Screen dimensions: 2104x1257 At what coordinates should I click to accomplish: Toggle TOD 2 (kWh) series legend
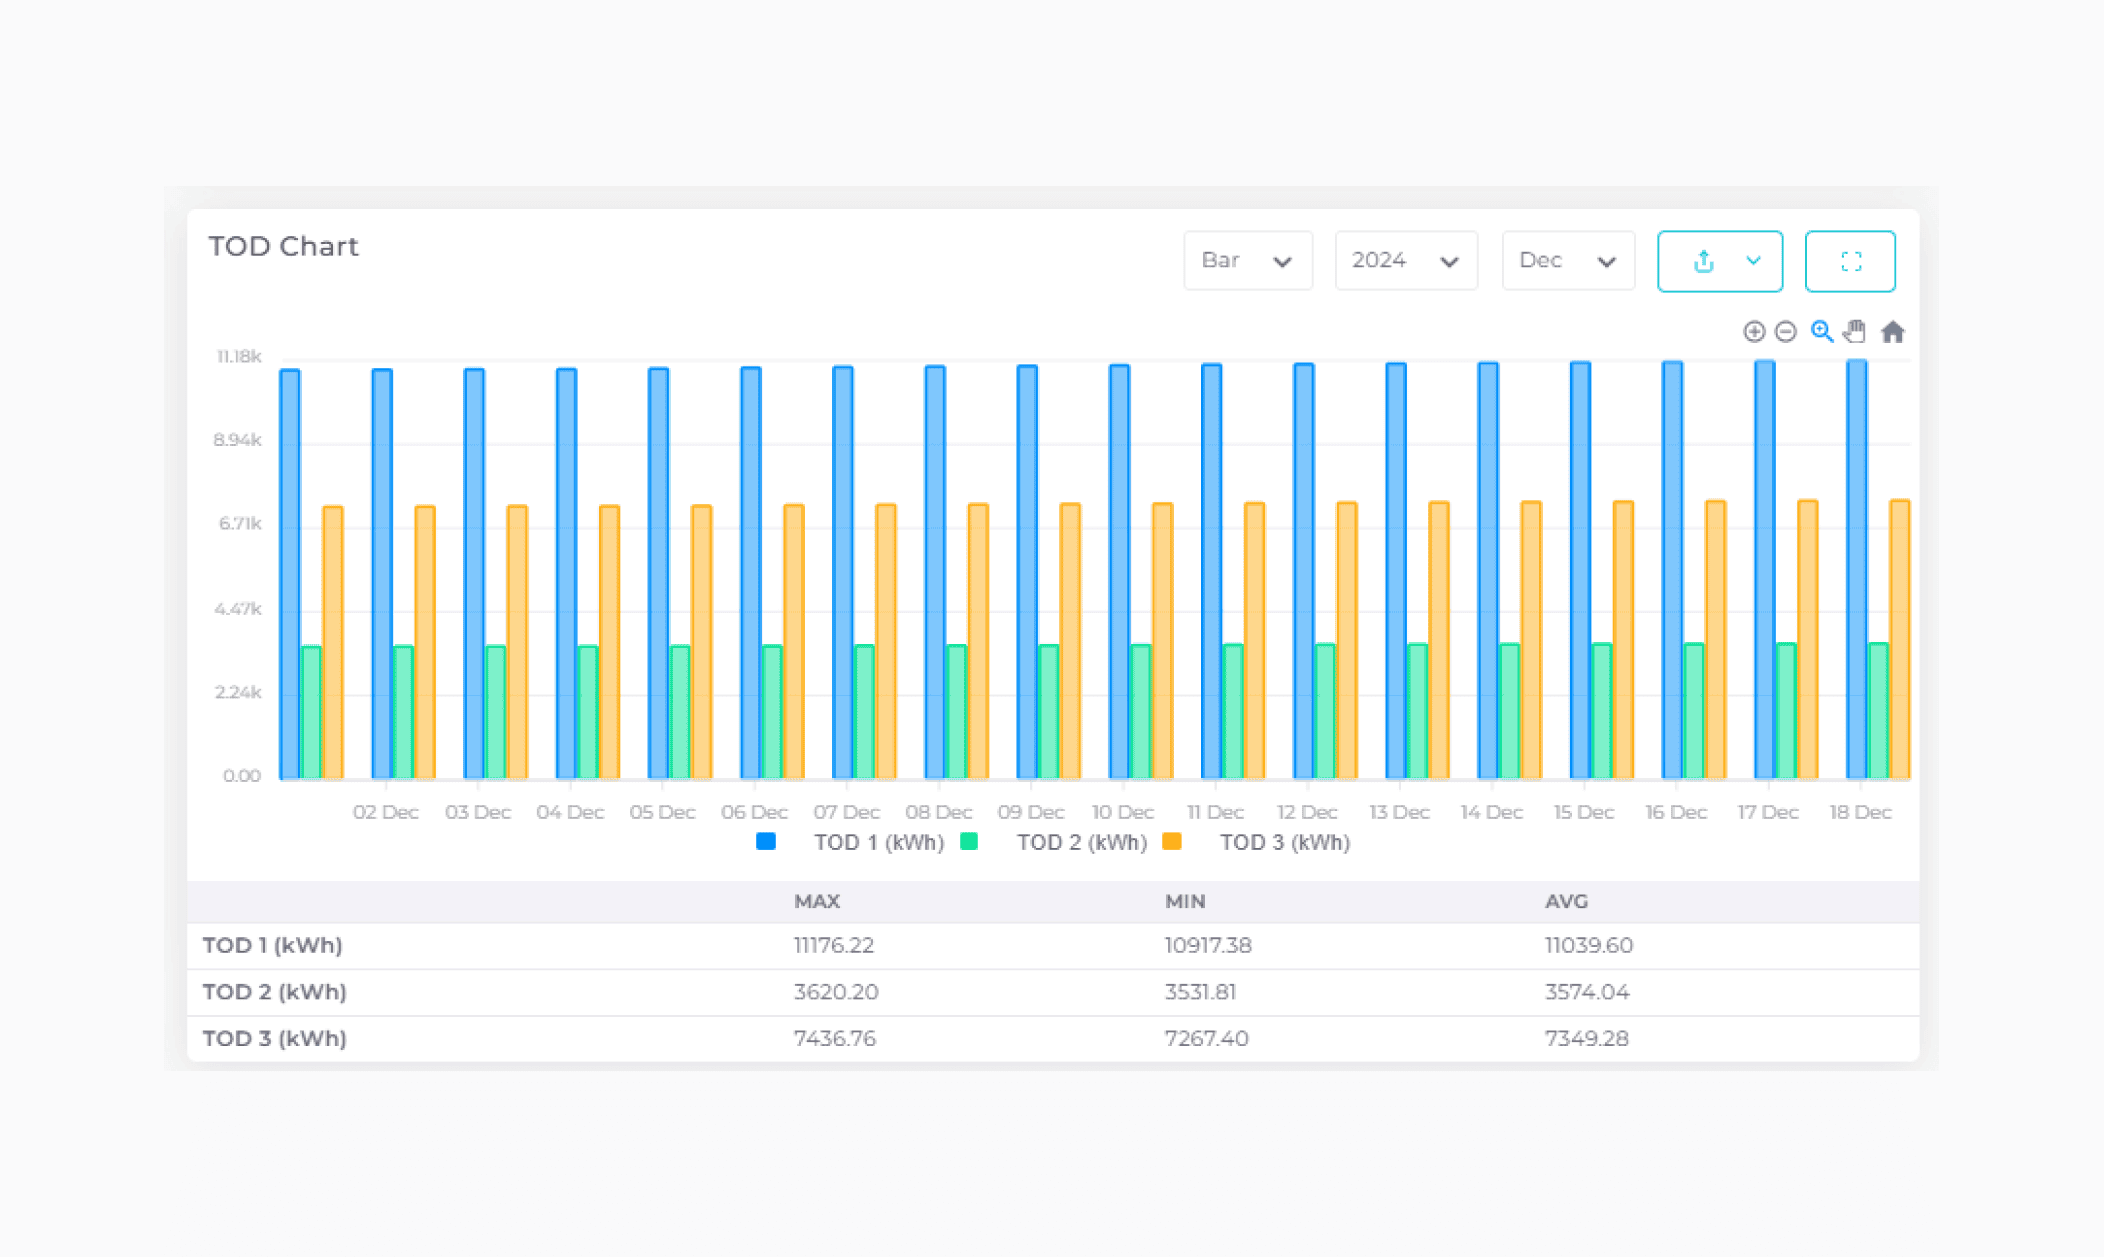[x=1081, y=842]
